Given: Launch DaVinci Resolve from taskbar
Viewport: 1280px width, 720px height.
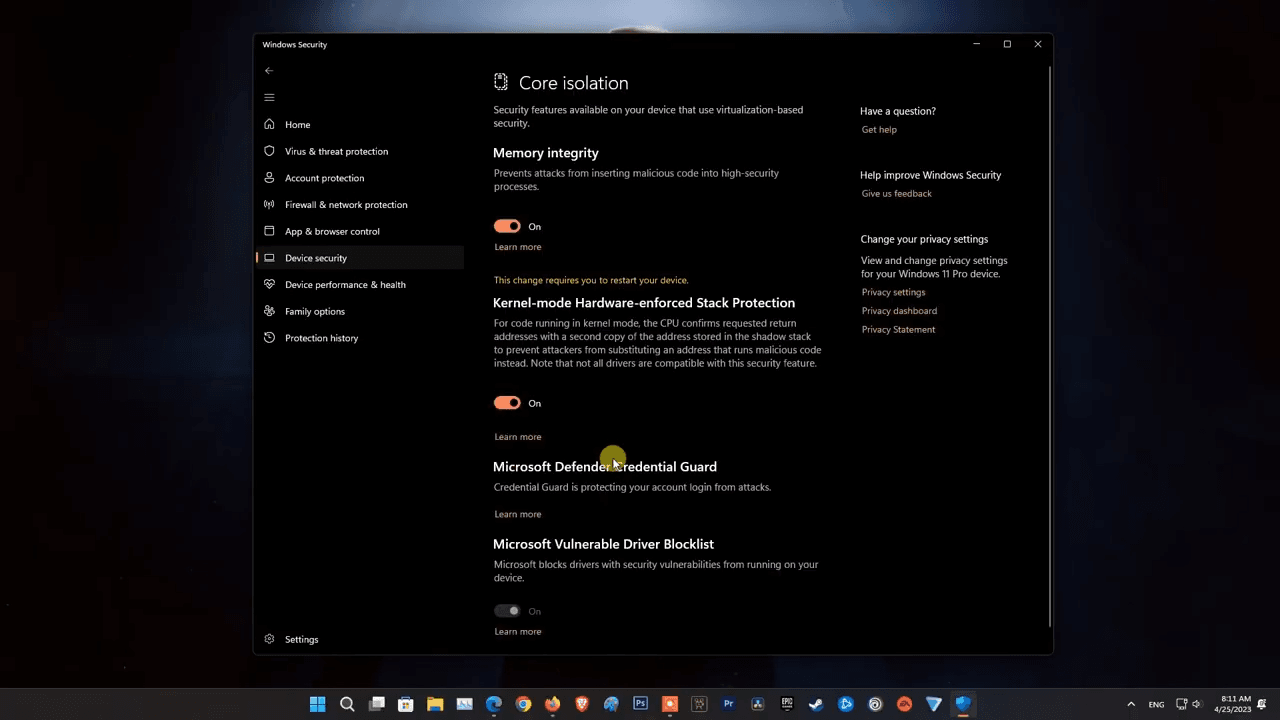Looking at the screenshot, I should 758,704.
